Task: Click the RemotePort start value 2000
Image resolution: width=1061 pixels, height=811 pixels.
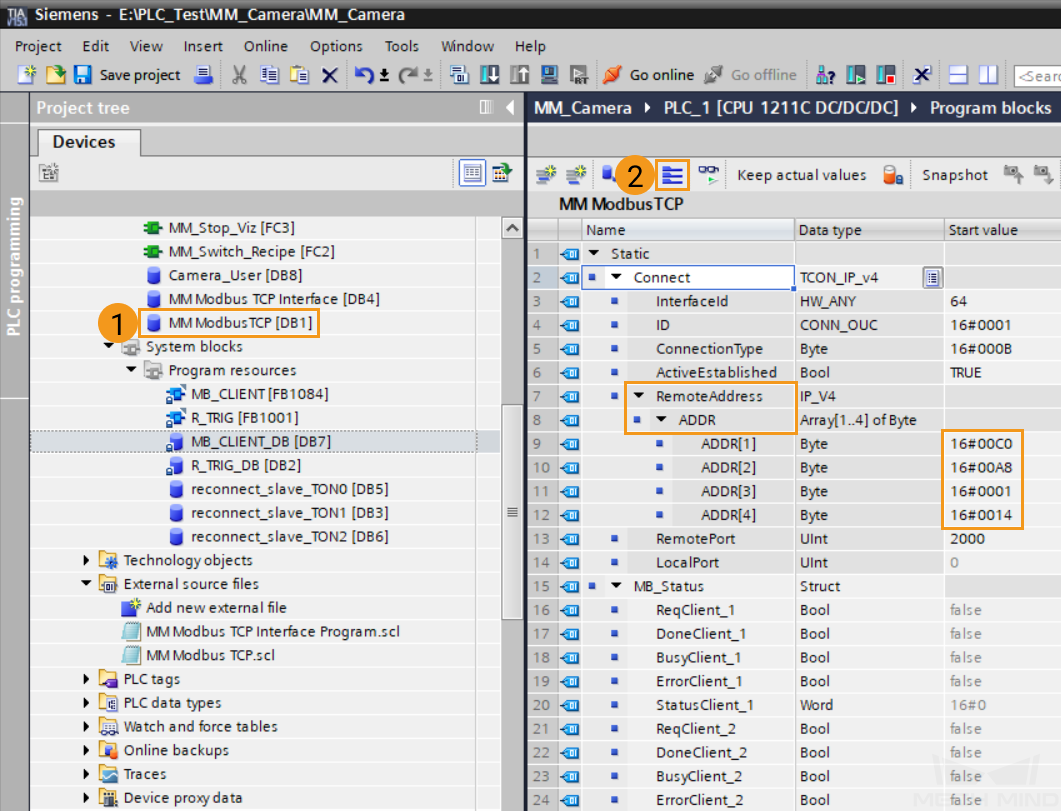Action: (x=967, y=539)
